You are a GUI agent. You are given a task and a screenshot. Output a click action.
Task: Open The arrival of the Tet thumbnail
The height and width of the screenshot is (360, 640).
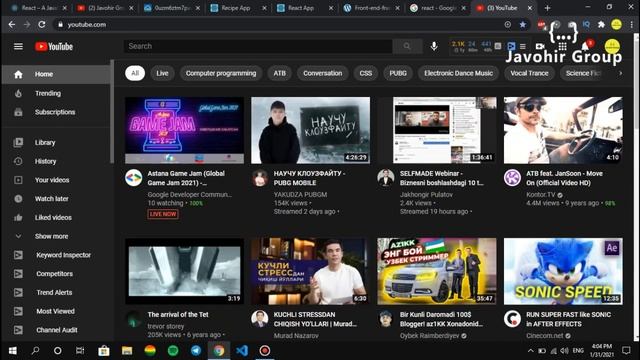click(184, 271)
